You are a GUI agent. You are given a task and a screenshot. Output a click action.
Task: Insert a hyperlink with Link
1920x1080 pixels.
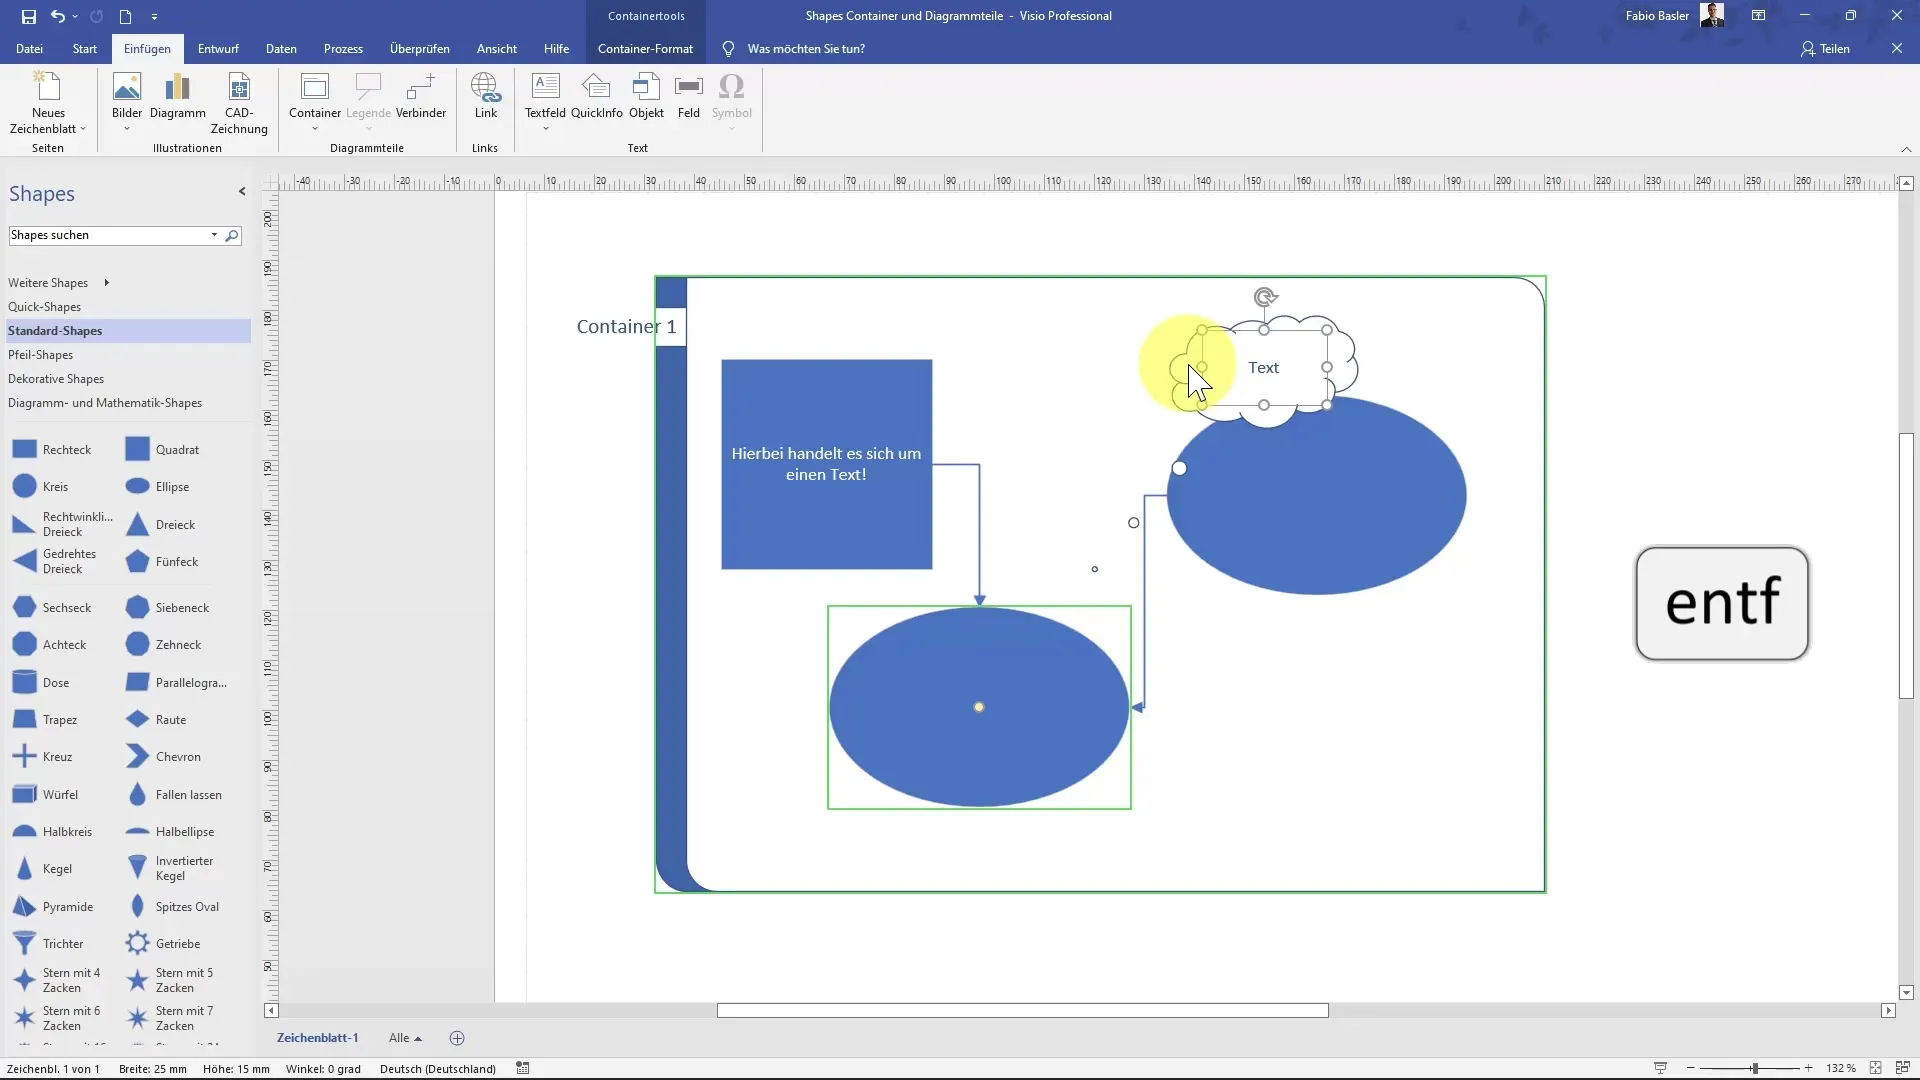coord(486,97)
